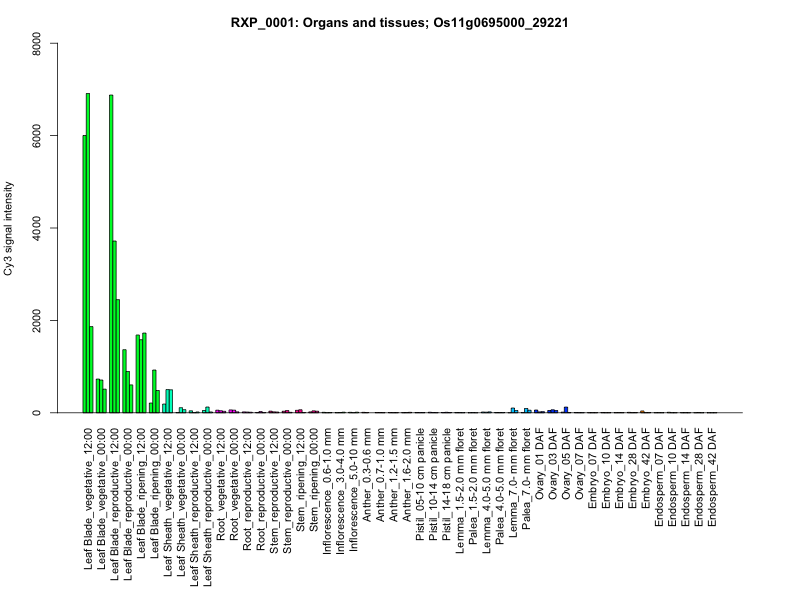Image resolution: width=800 pixels, height=600 pixels.
Task: Click the Root_reproductive_00:00 label
Action: [260, 490]
